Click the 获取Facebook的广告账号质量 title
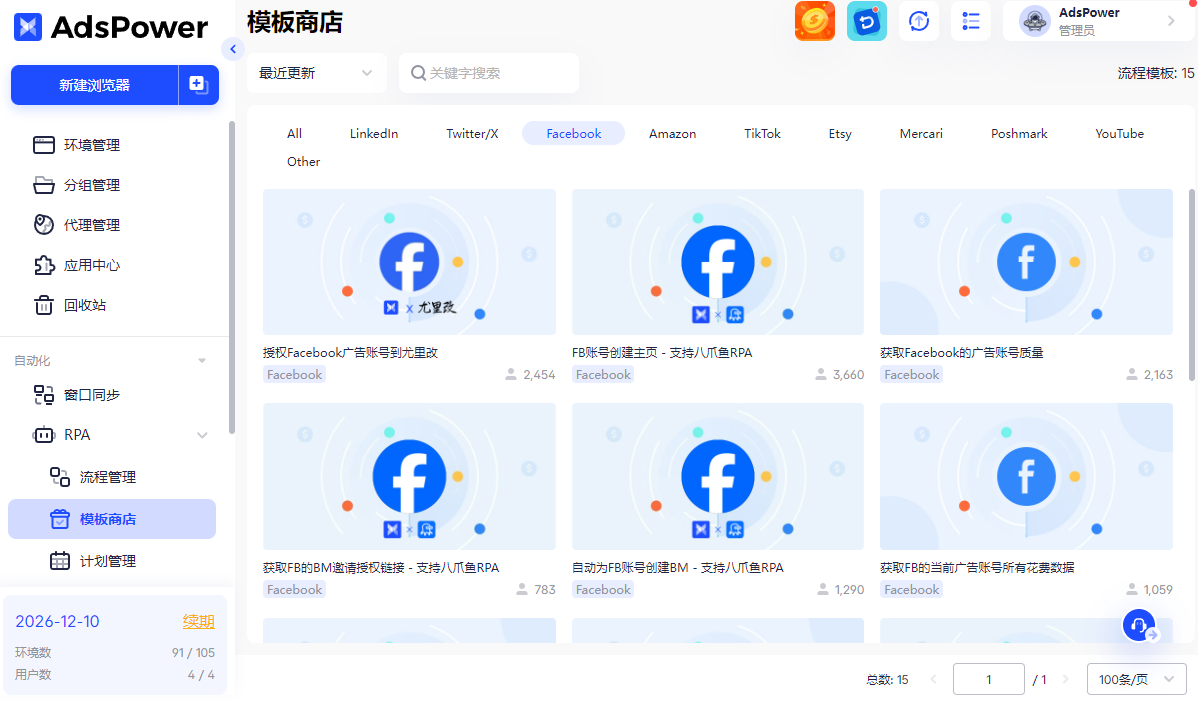 [x=962, y=353]
